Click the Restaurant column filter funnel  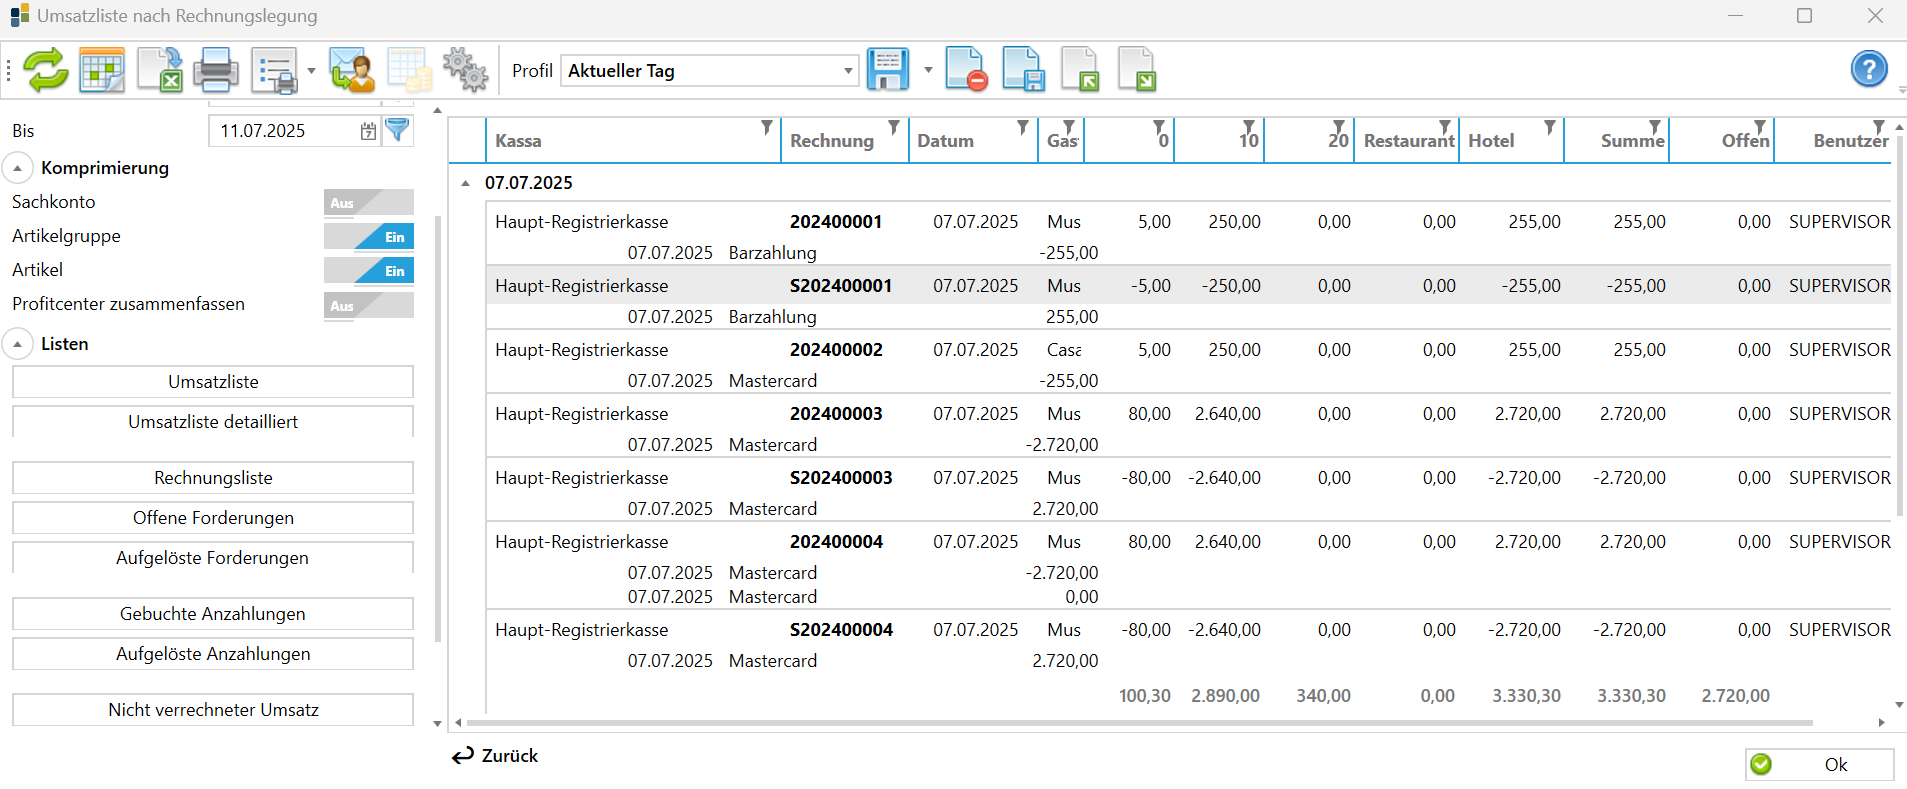(x=1445, y=127)
